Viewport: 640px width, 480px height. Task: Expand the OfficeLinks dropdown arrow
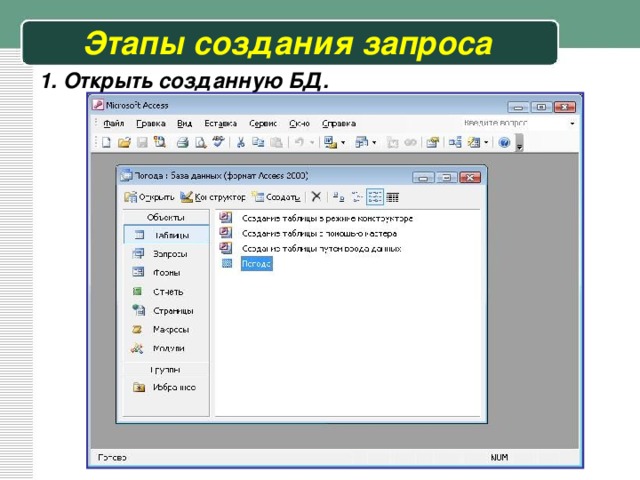pyautogui.click(x=343, y=142)
